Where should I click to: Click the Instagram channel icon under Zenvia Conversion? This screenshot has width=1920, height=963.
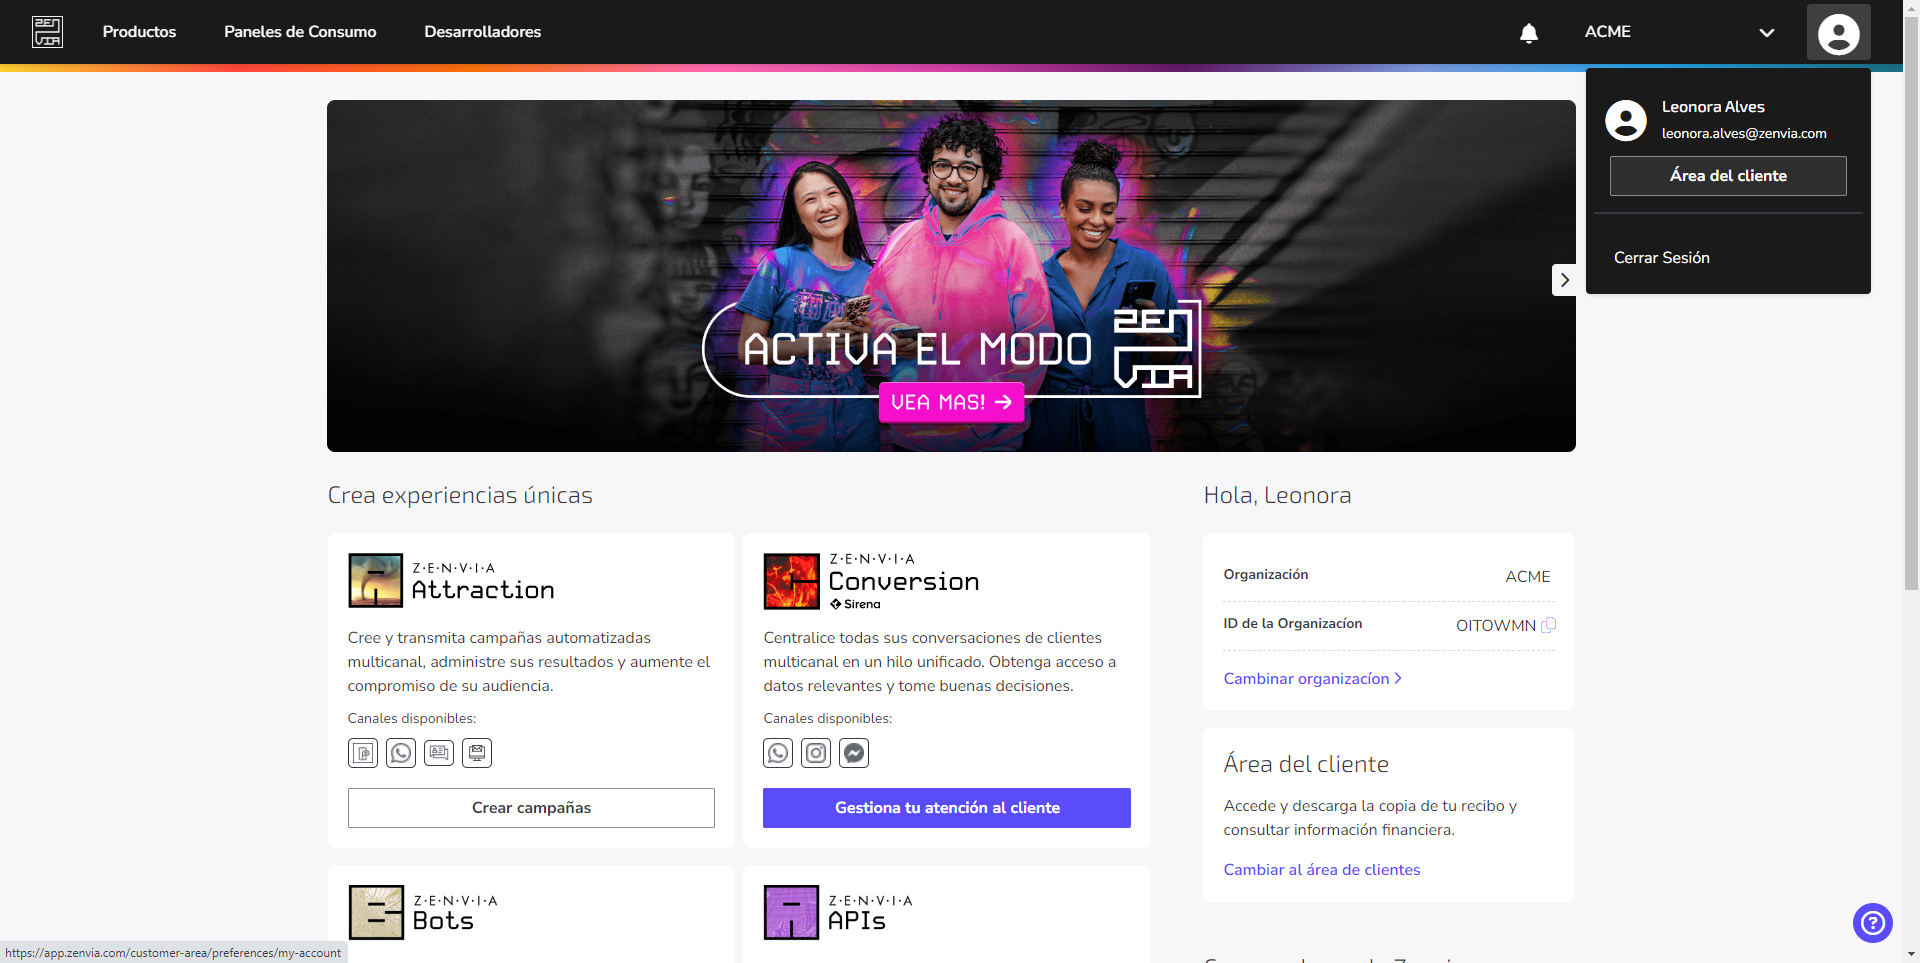[x=816, y=753]
